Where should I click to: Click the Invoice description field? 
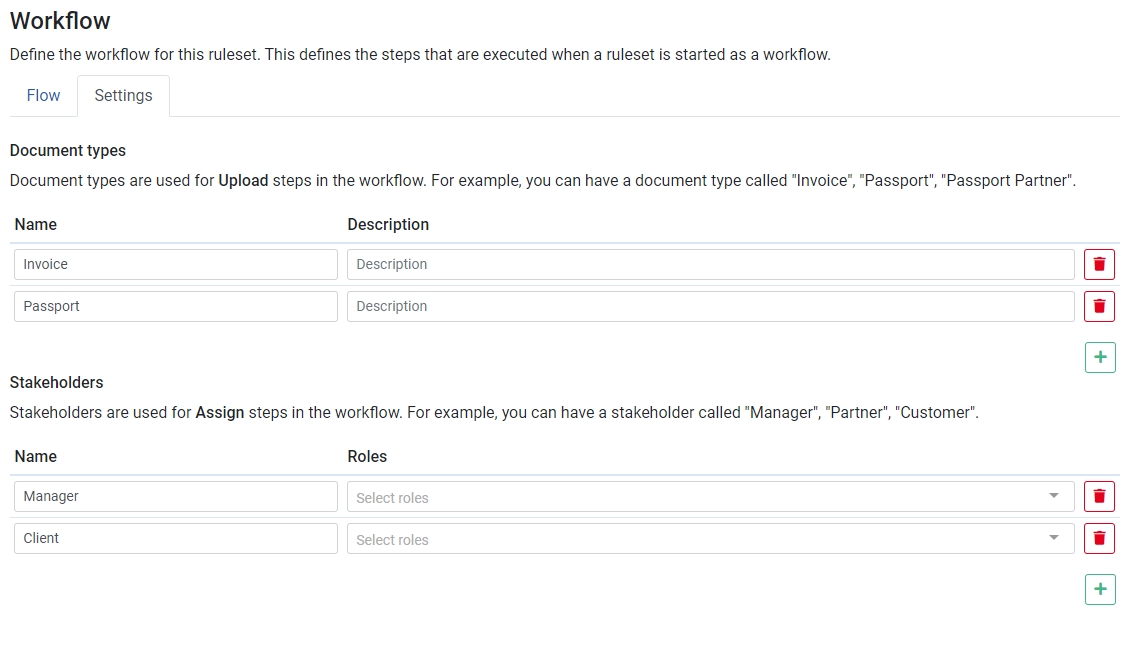point(710,265)
